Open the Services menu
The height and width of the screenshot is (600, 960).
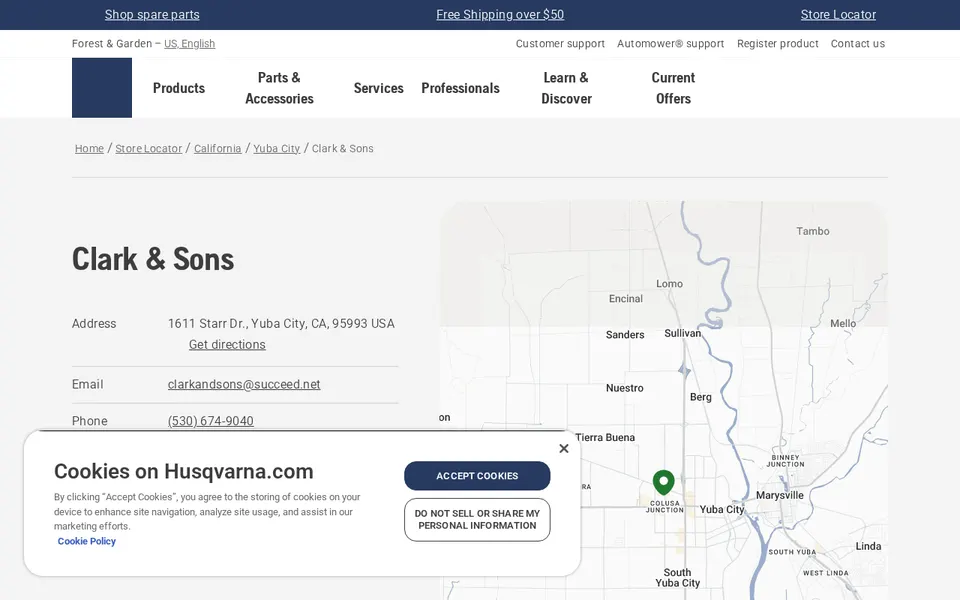(x=378, y=88)
